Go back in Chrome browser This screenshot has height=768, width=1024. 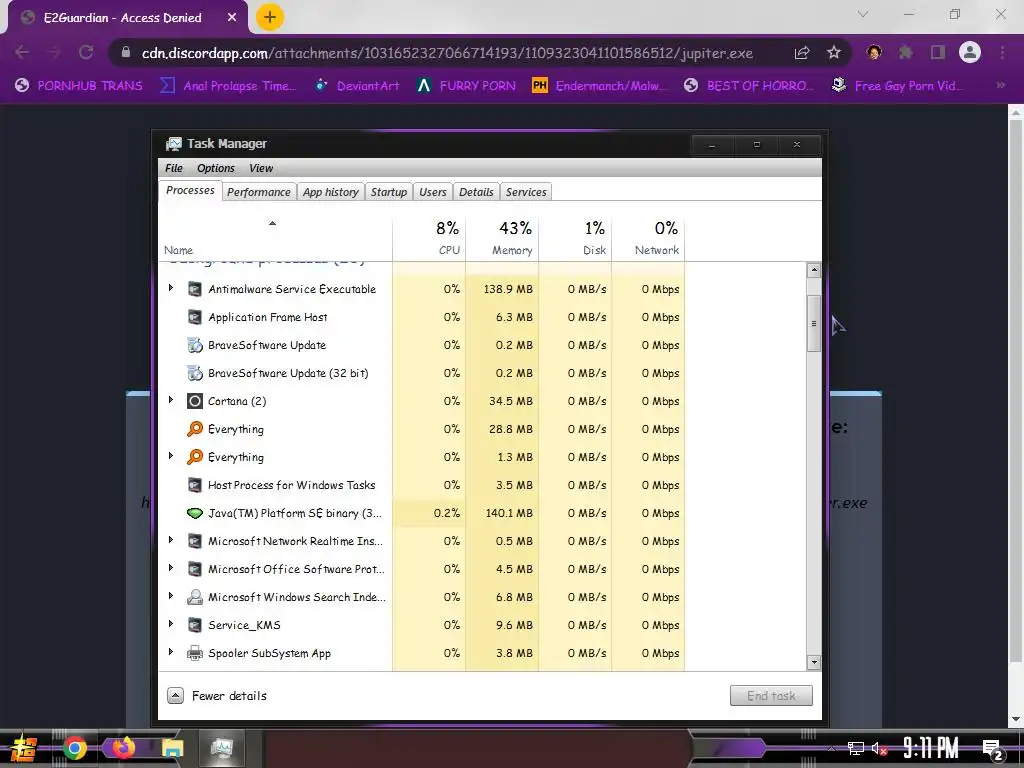tap(22, 52)
